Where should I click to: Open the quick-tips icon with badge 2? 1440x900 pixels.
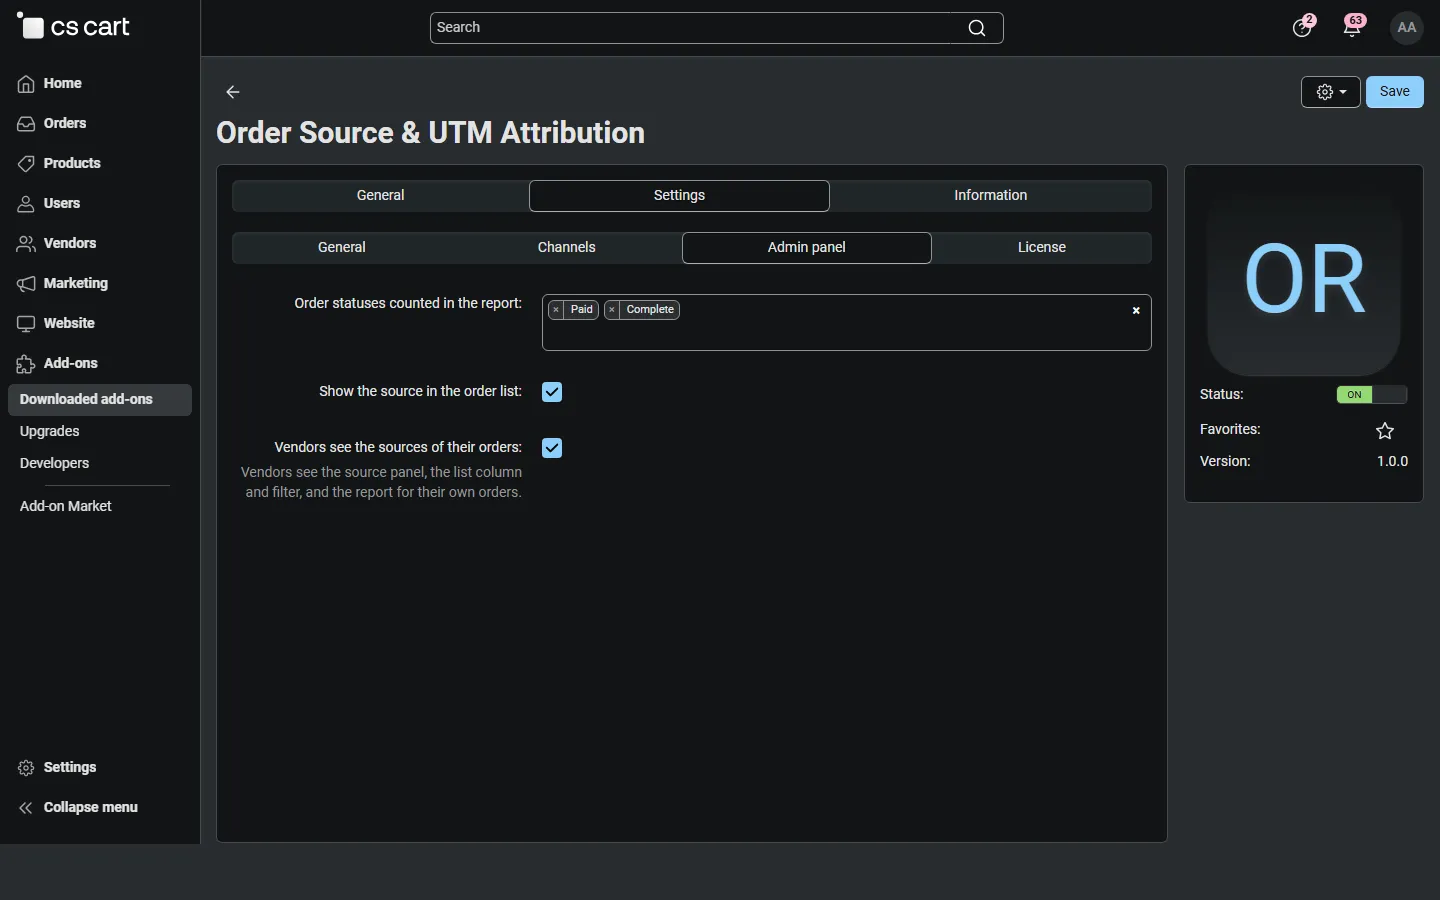1303,27
